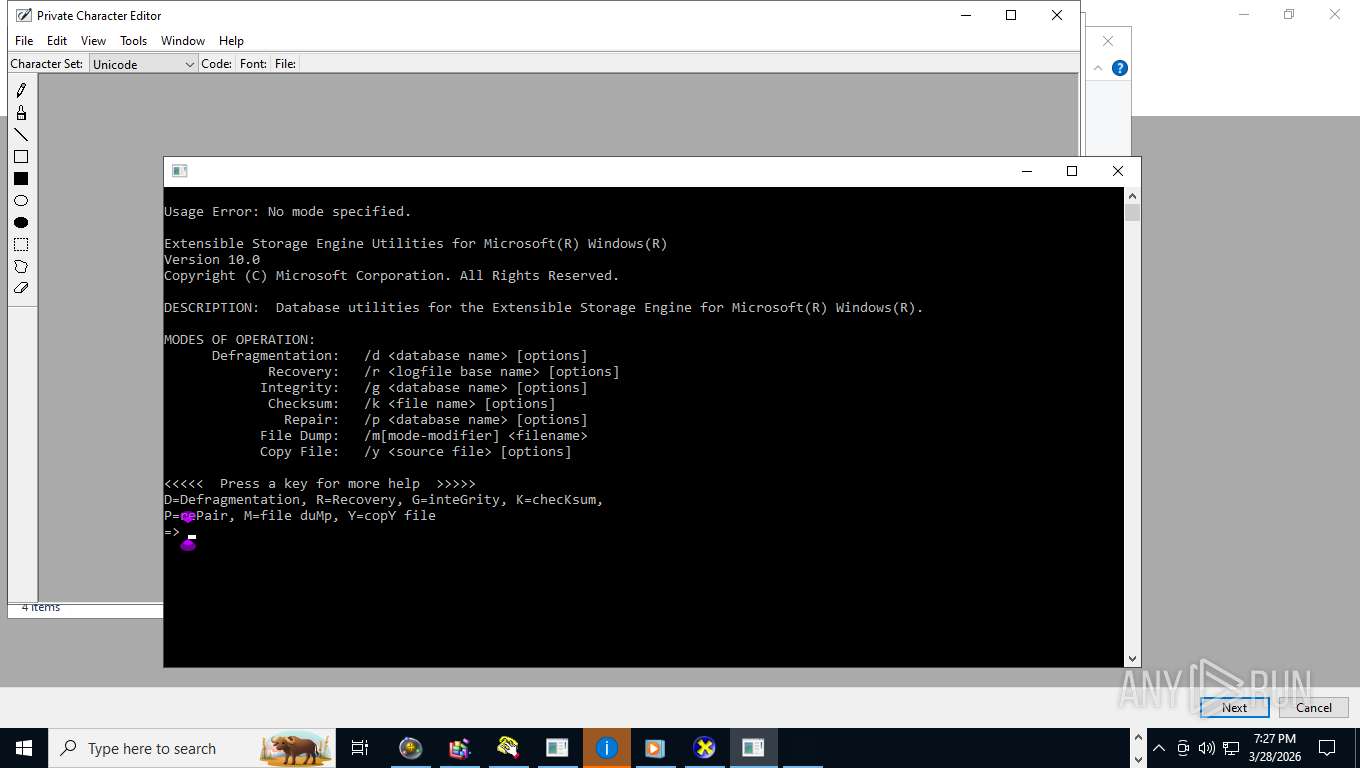The height and width of the screenshot is (768, 1360).
Task: Select the Filled Ellipse tool
Action: pos(21,222)
